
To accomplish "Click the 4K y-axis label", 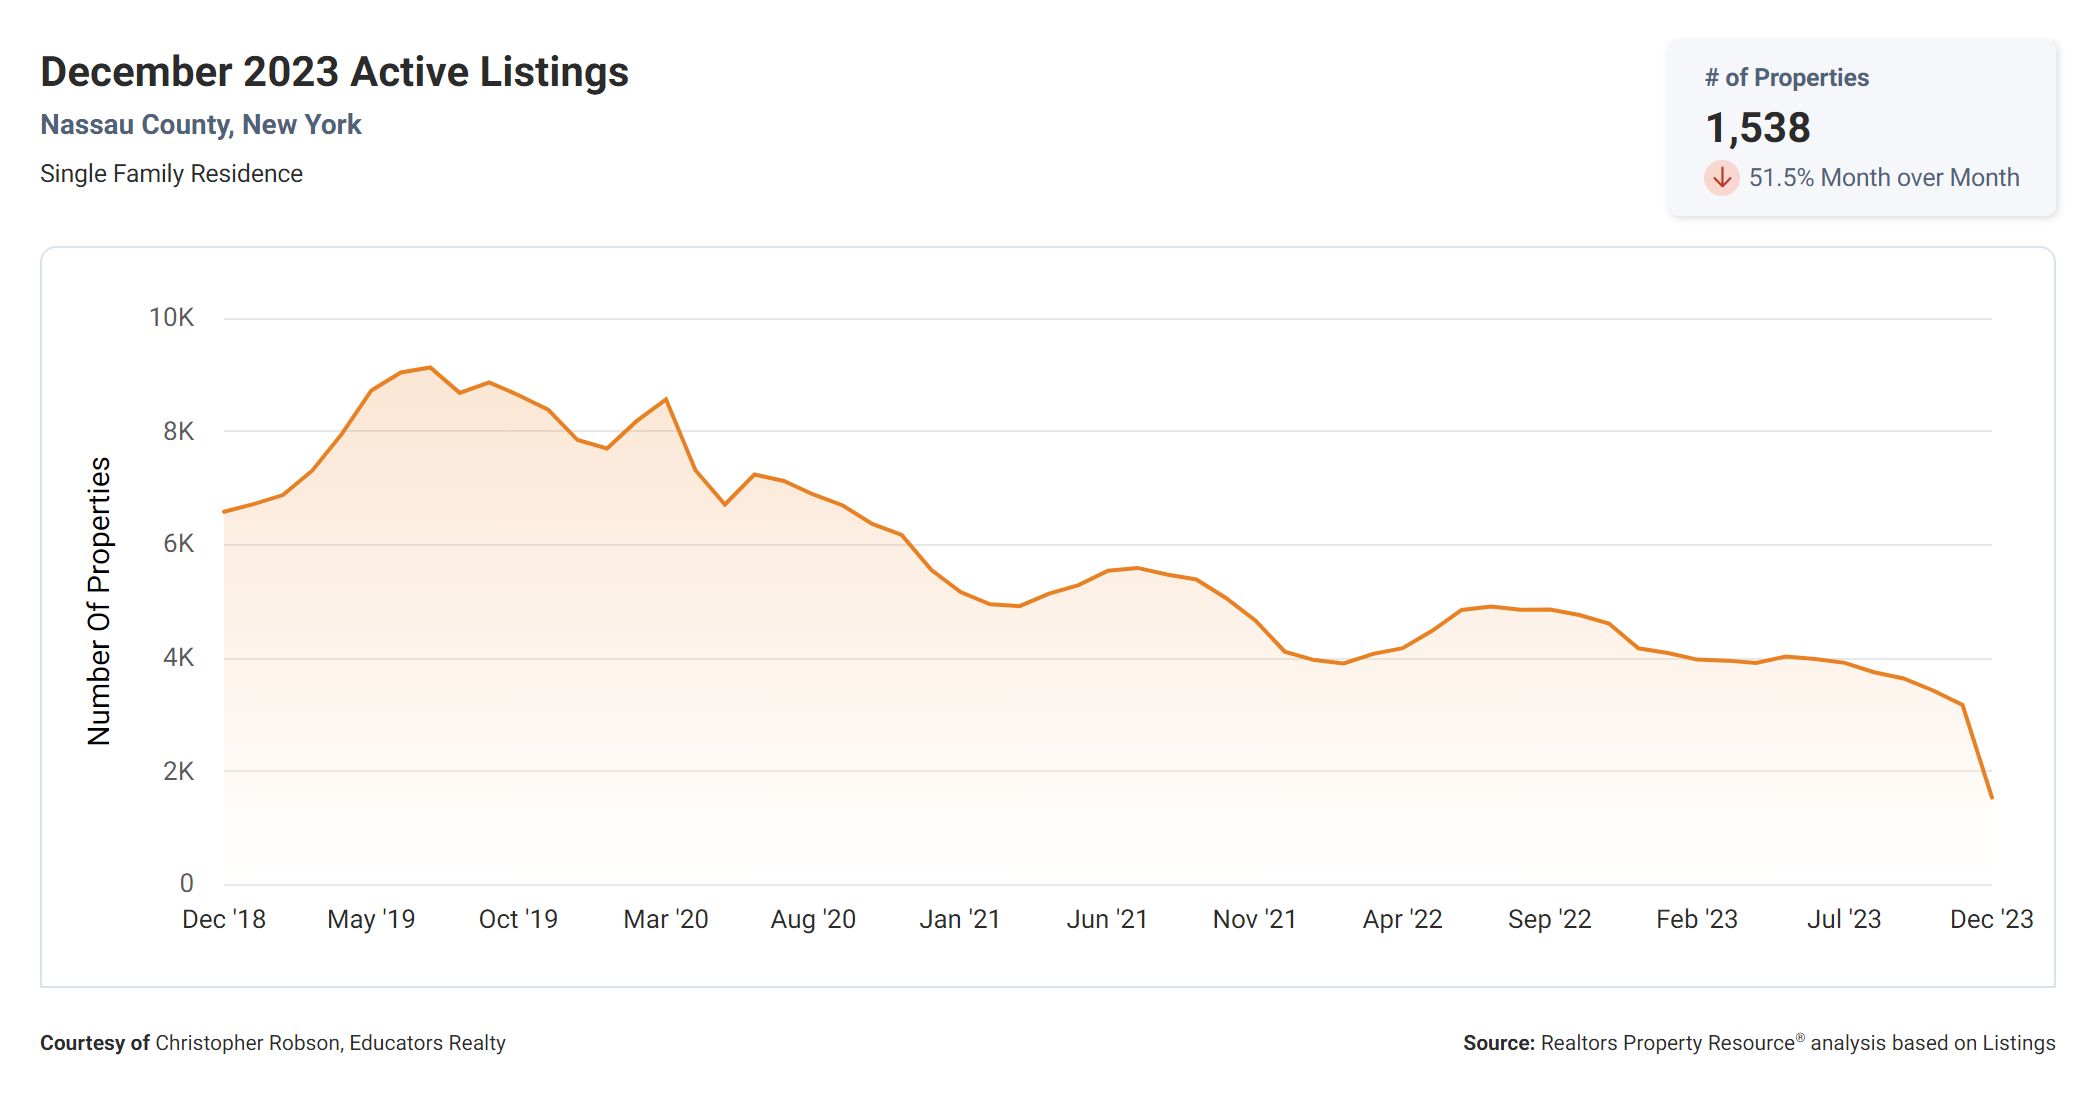I will (178, 658).
